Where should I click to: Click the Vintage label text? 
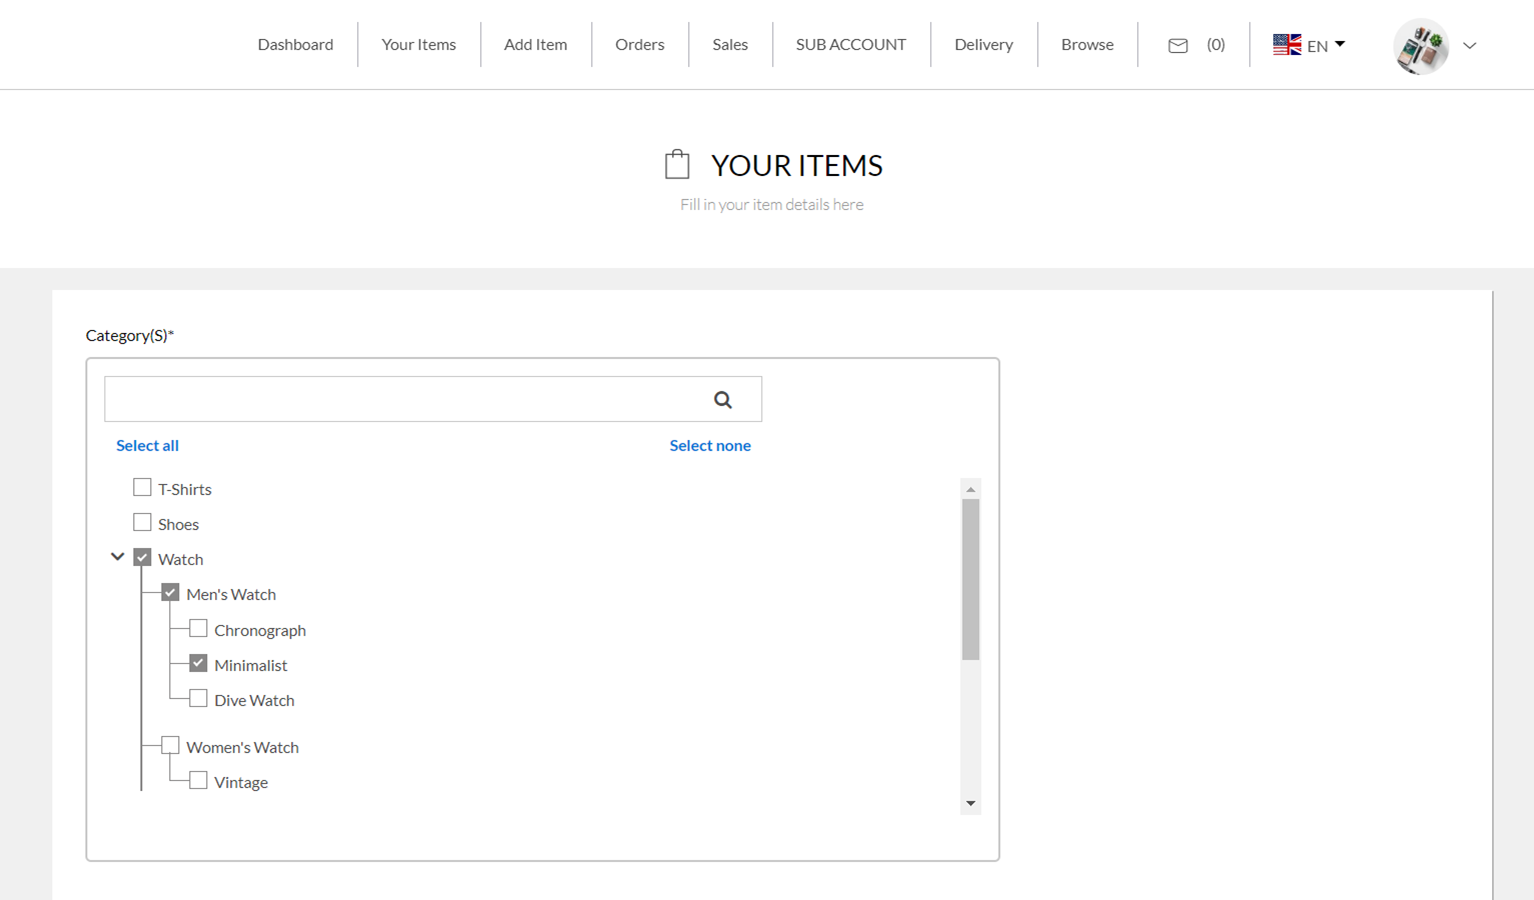[241, 783]
